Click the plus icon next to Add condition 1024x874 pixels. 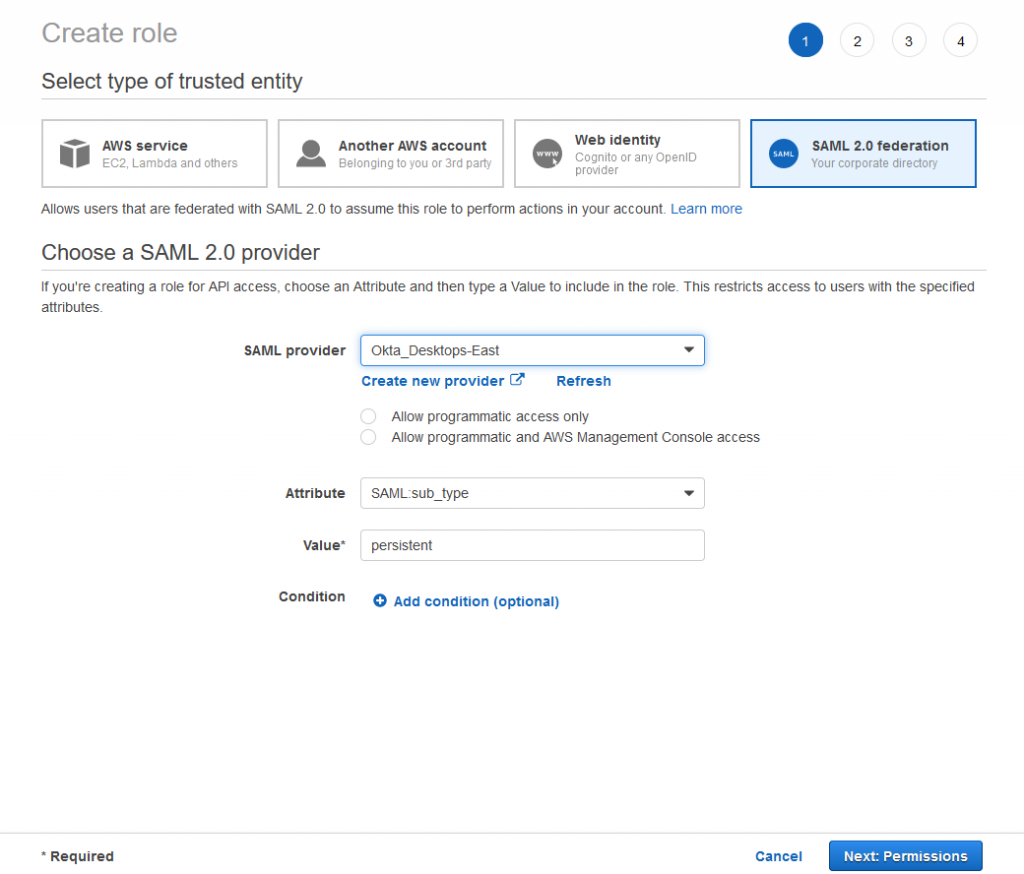pyautogui.click(x=380, y=601)
